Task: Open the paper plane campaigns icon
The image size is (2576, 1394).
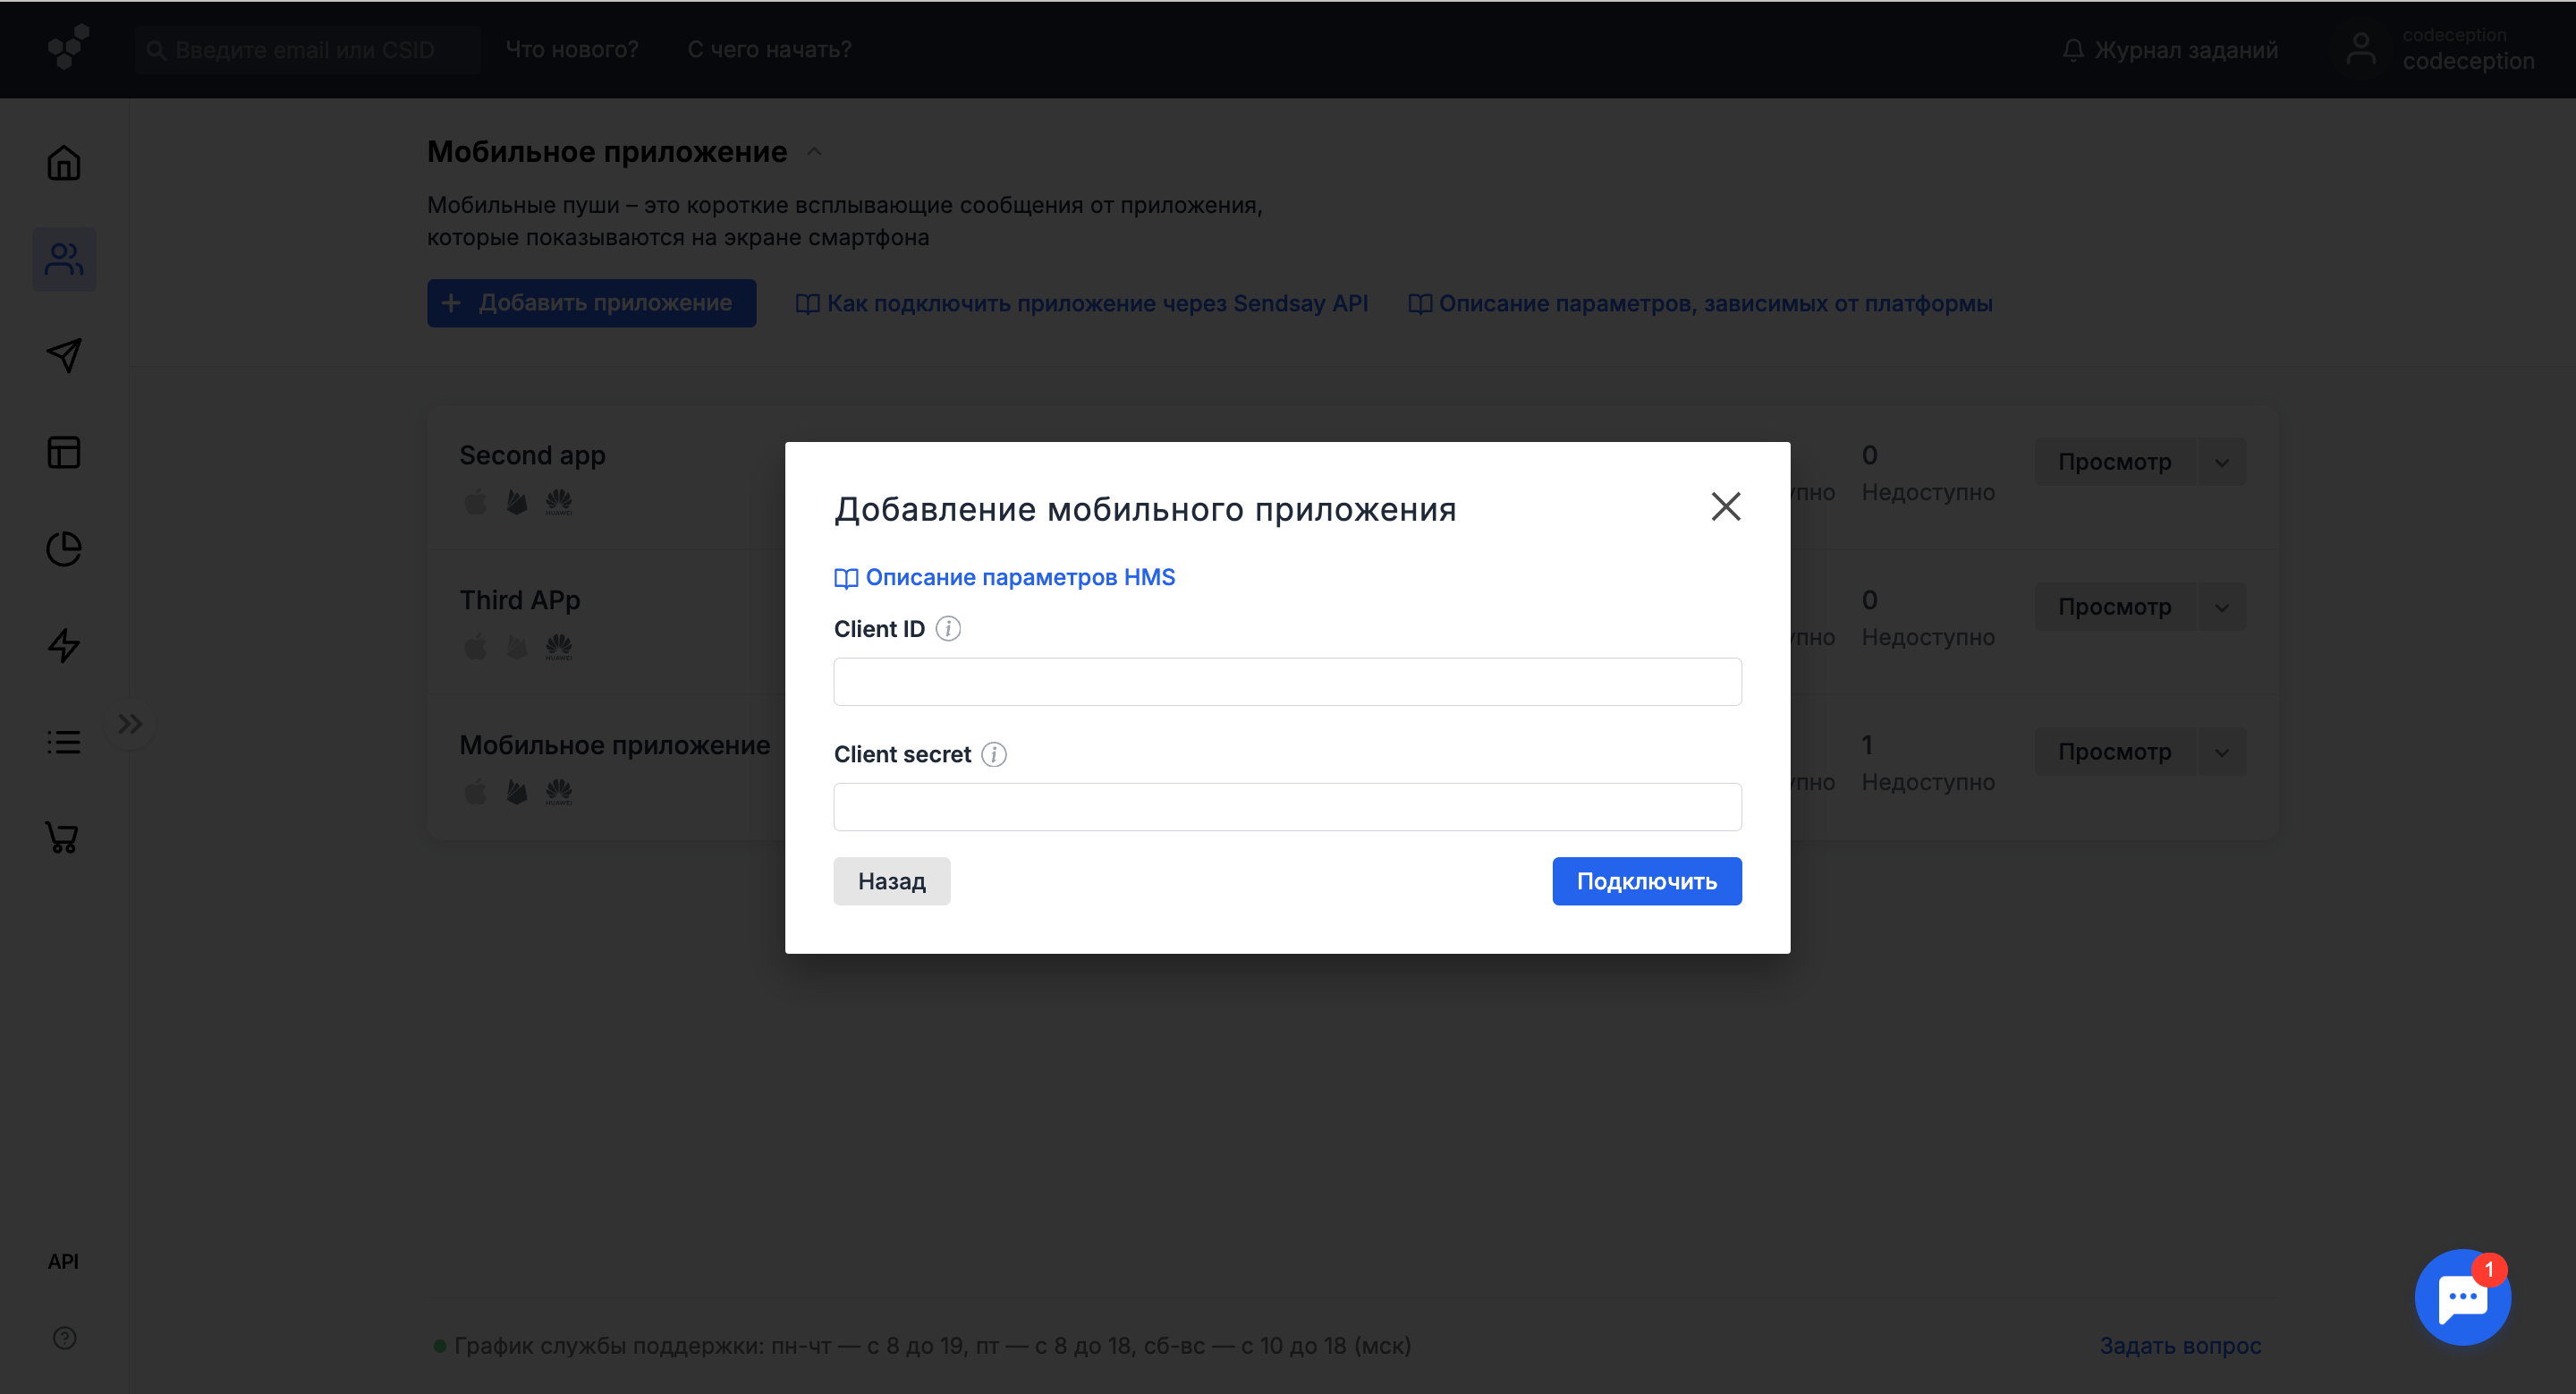Action: pos(64,355)
